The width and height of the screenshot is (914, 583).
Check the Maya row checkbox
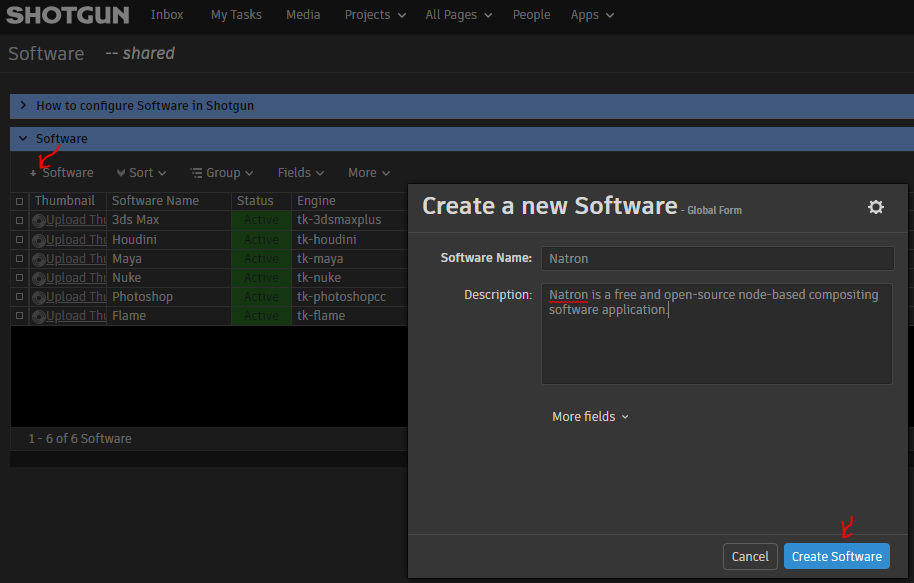click(19, 258)
